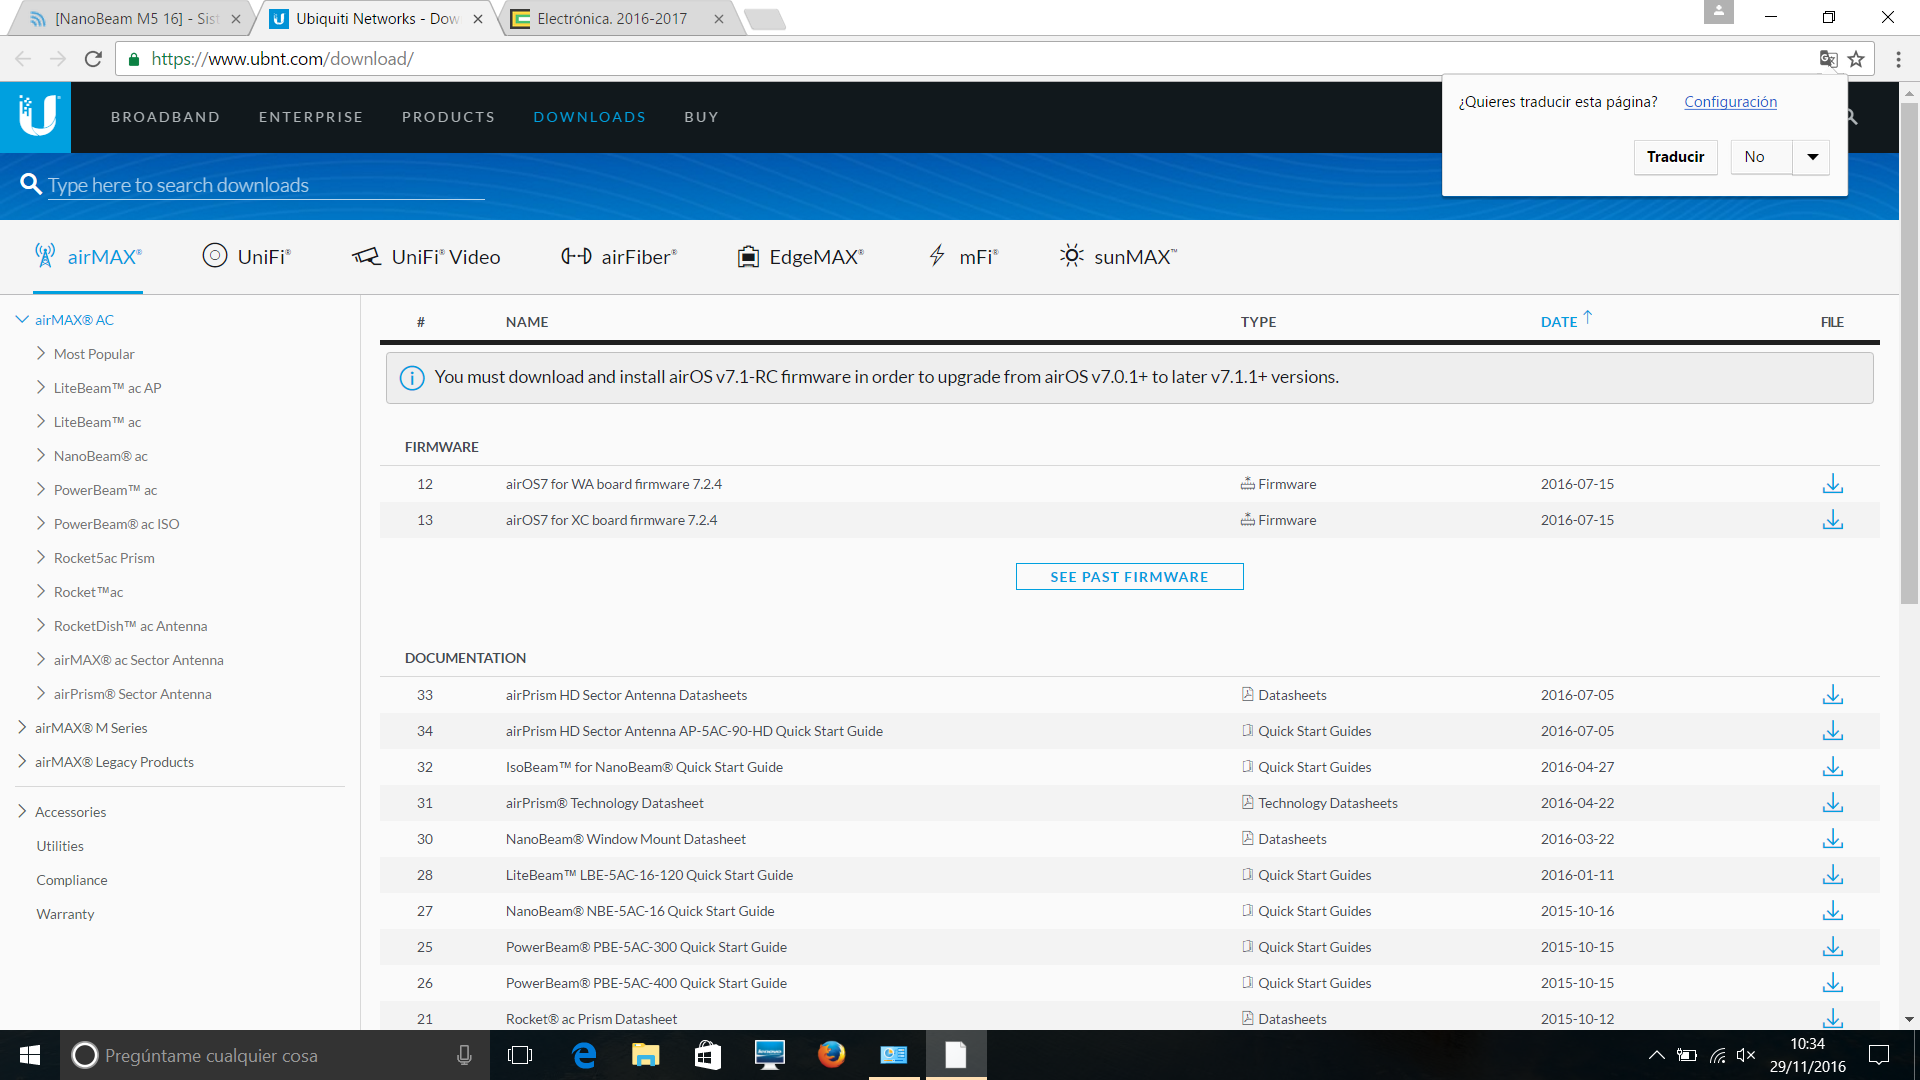This screenshot has height=1080, width=1920.
Task: Open Task View from taskbar
Action: coord(520,1055)
